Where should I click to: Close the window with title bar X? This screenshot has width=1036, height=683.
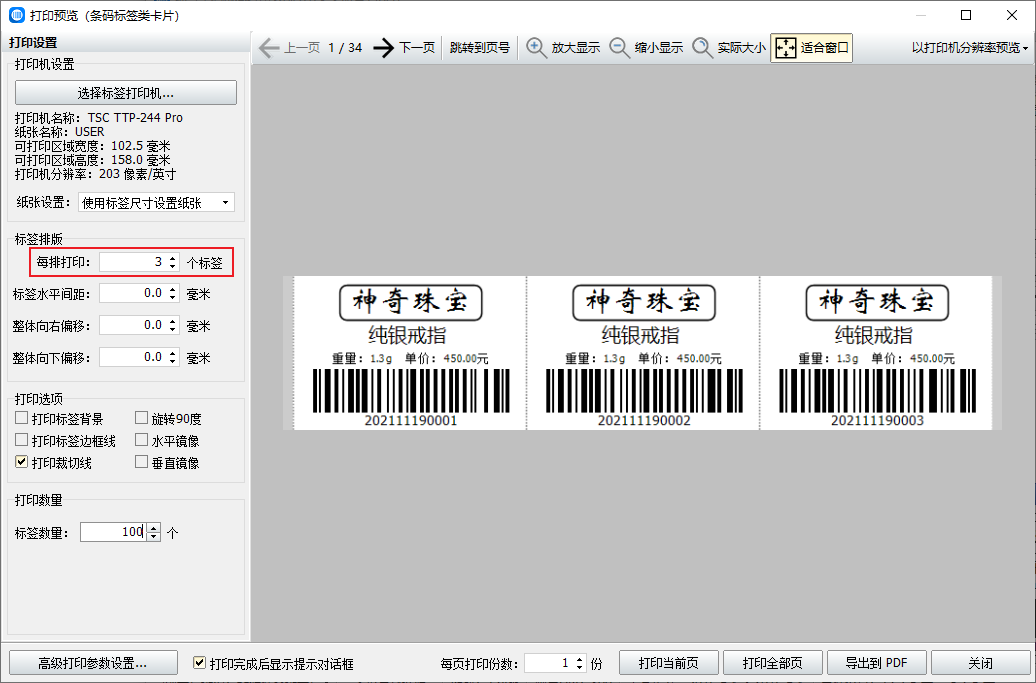pos(1012,15)
